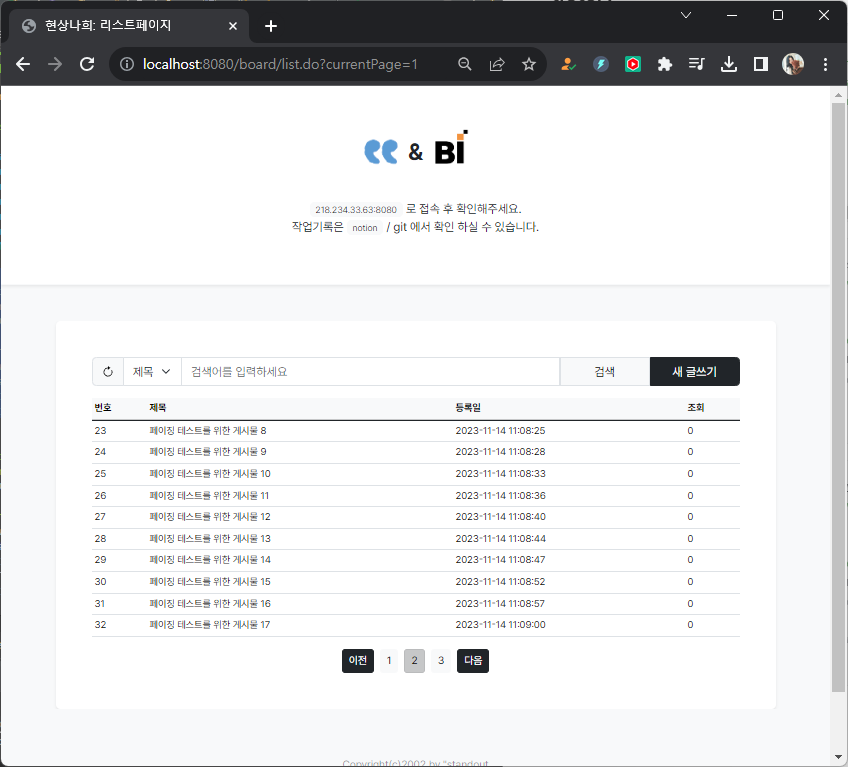Image resolution: width=848 pixels, height=767 pixels.
Task: Click the 번호 column header
Action: click(103, 408)
